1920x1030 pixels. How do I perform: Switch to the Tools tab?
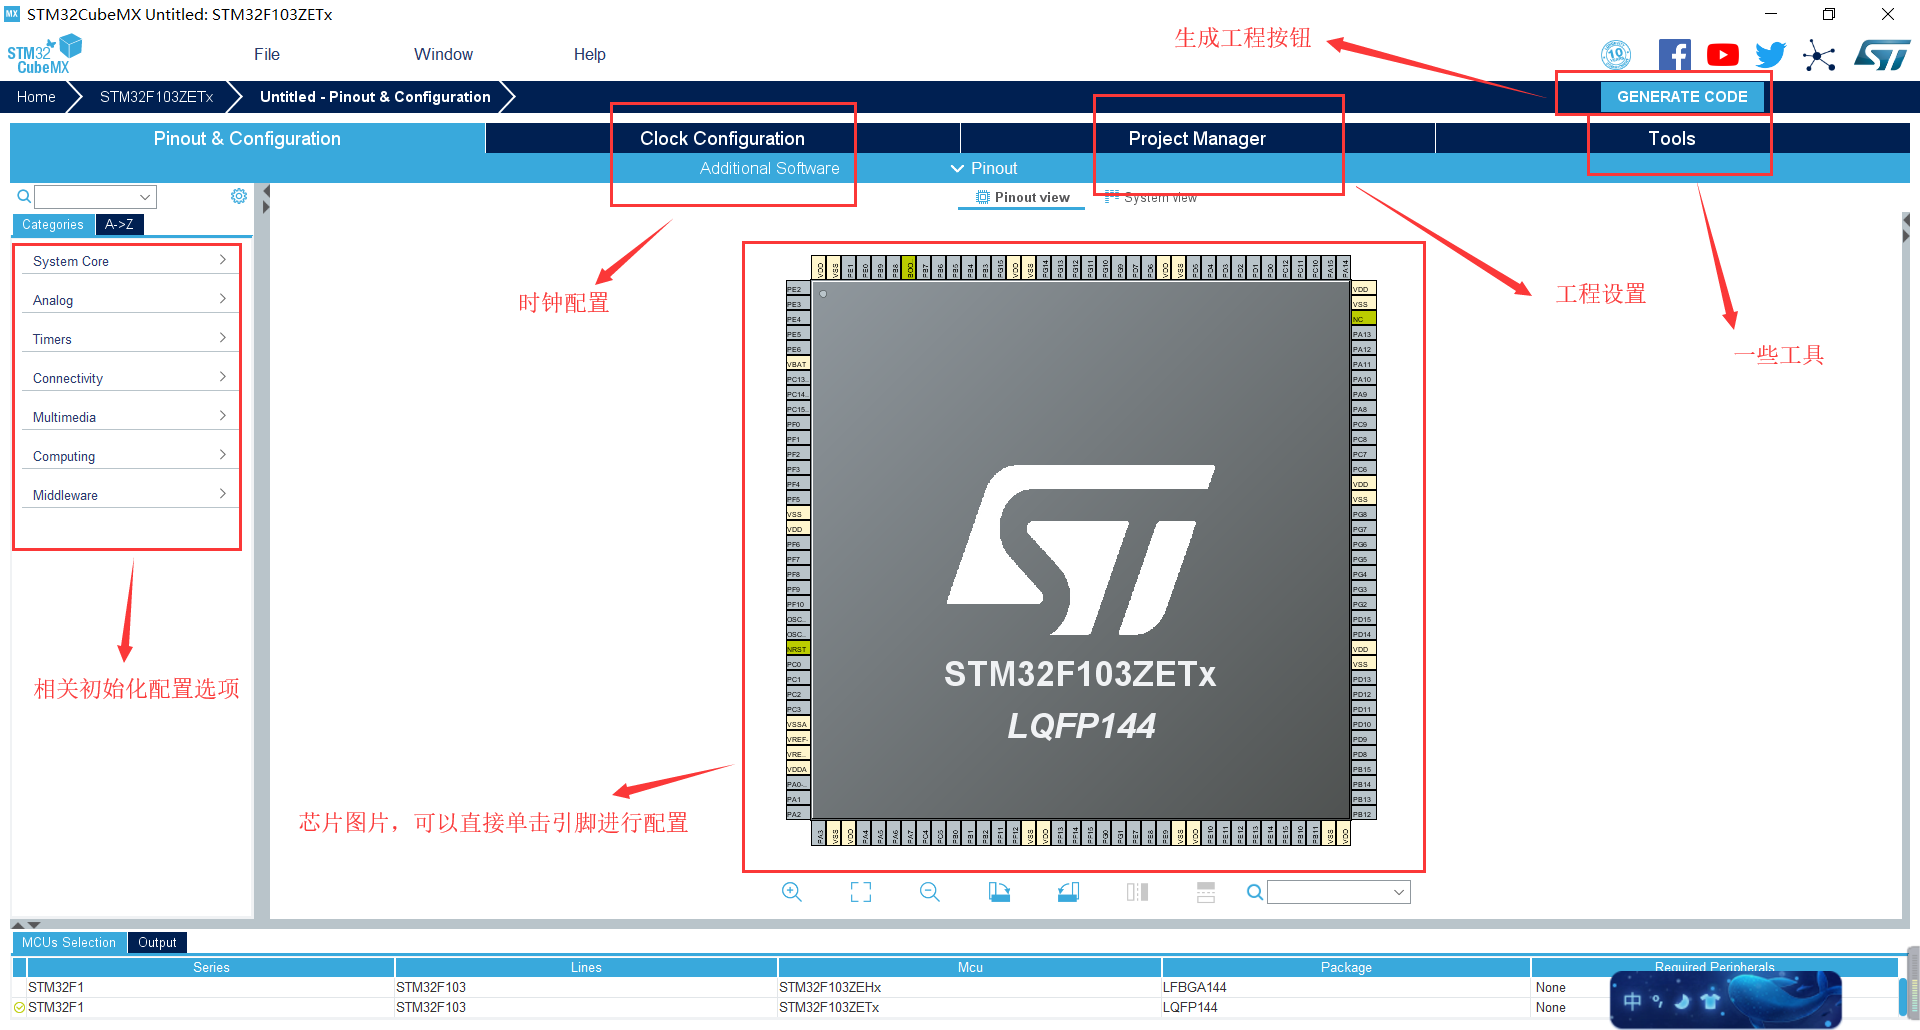click(1672, 138)
